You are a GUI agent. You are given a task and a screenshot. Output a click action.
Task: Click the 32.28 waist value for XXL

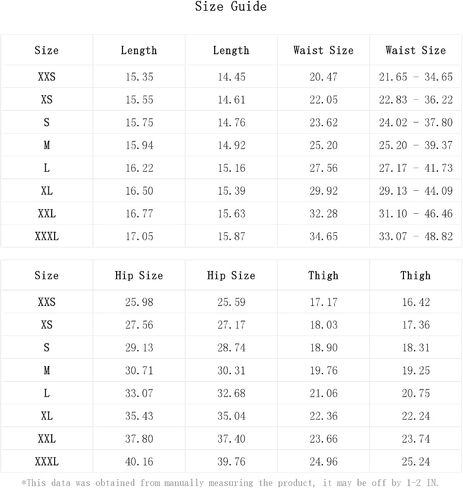[x=323, y=214]
